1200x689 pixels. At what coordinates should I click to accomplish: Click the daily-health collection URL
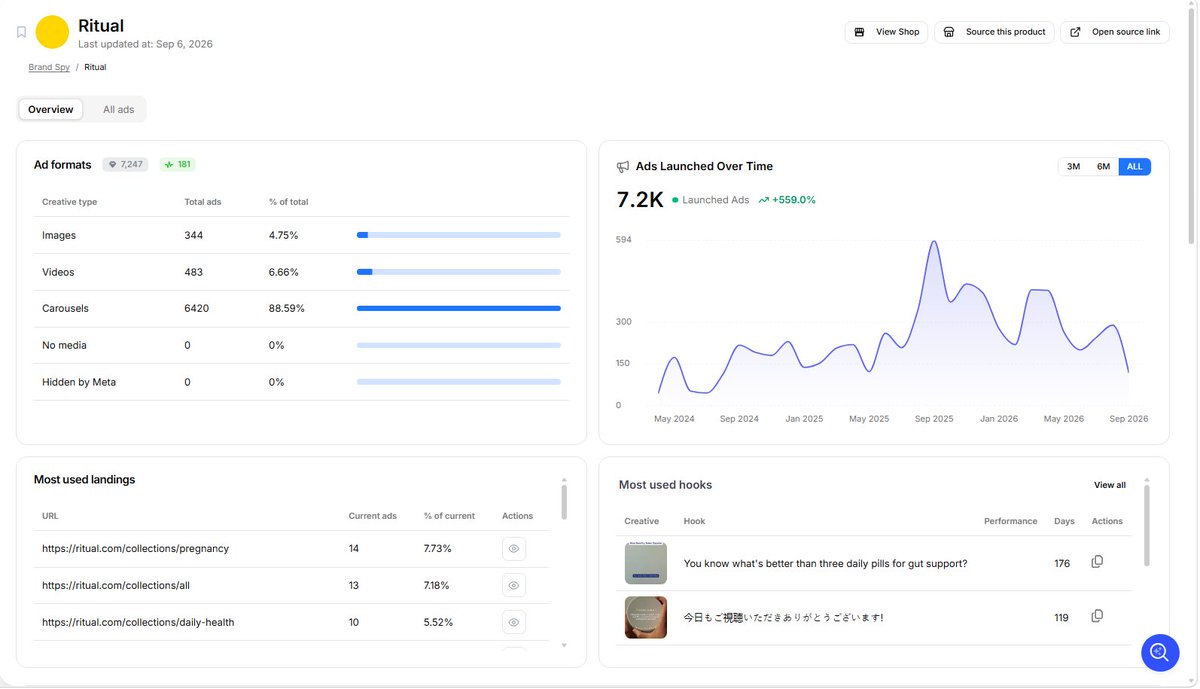tap(138, 622)
